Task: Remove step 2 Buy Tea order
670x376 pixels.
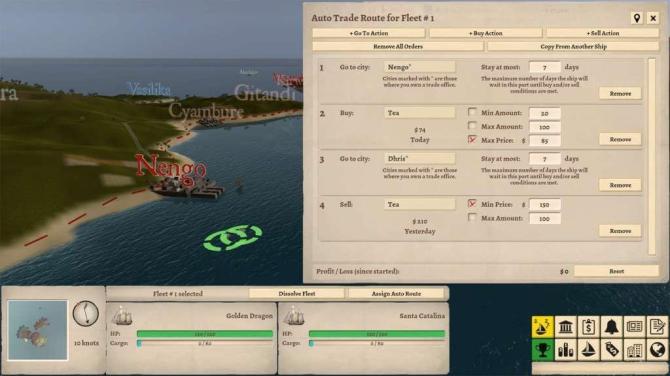Action: (620, 139)
